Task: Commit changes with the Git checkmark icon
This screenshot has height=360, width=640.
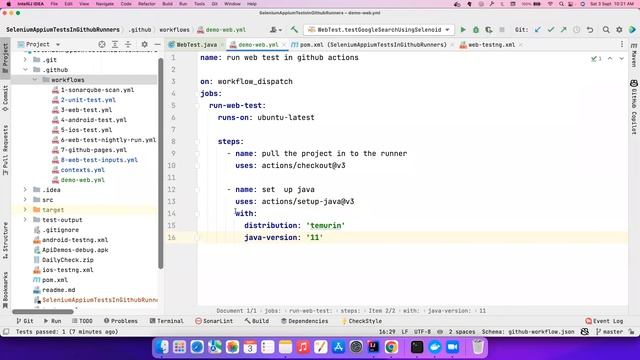Action: coord(551,30)
